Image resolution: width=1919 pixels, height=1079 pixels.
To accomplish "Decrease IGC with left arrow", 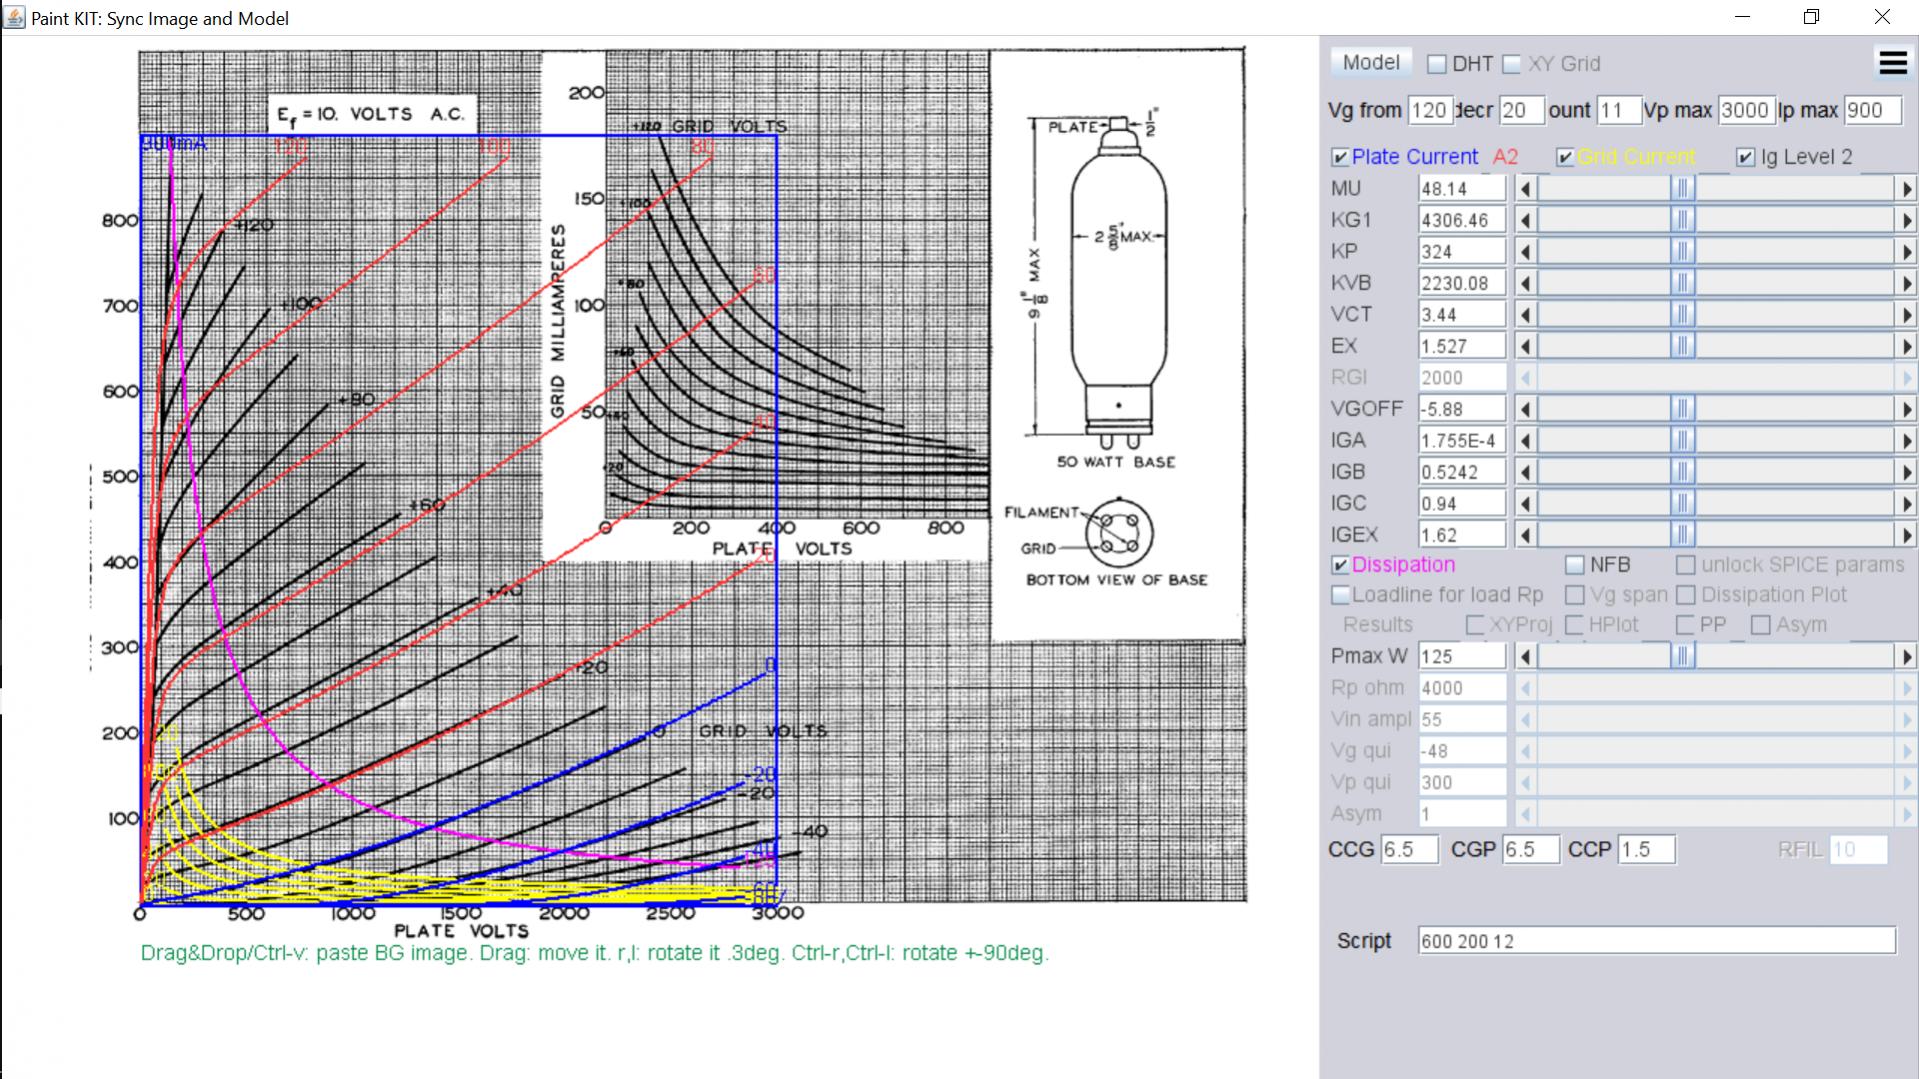I will 1525,504.
